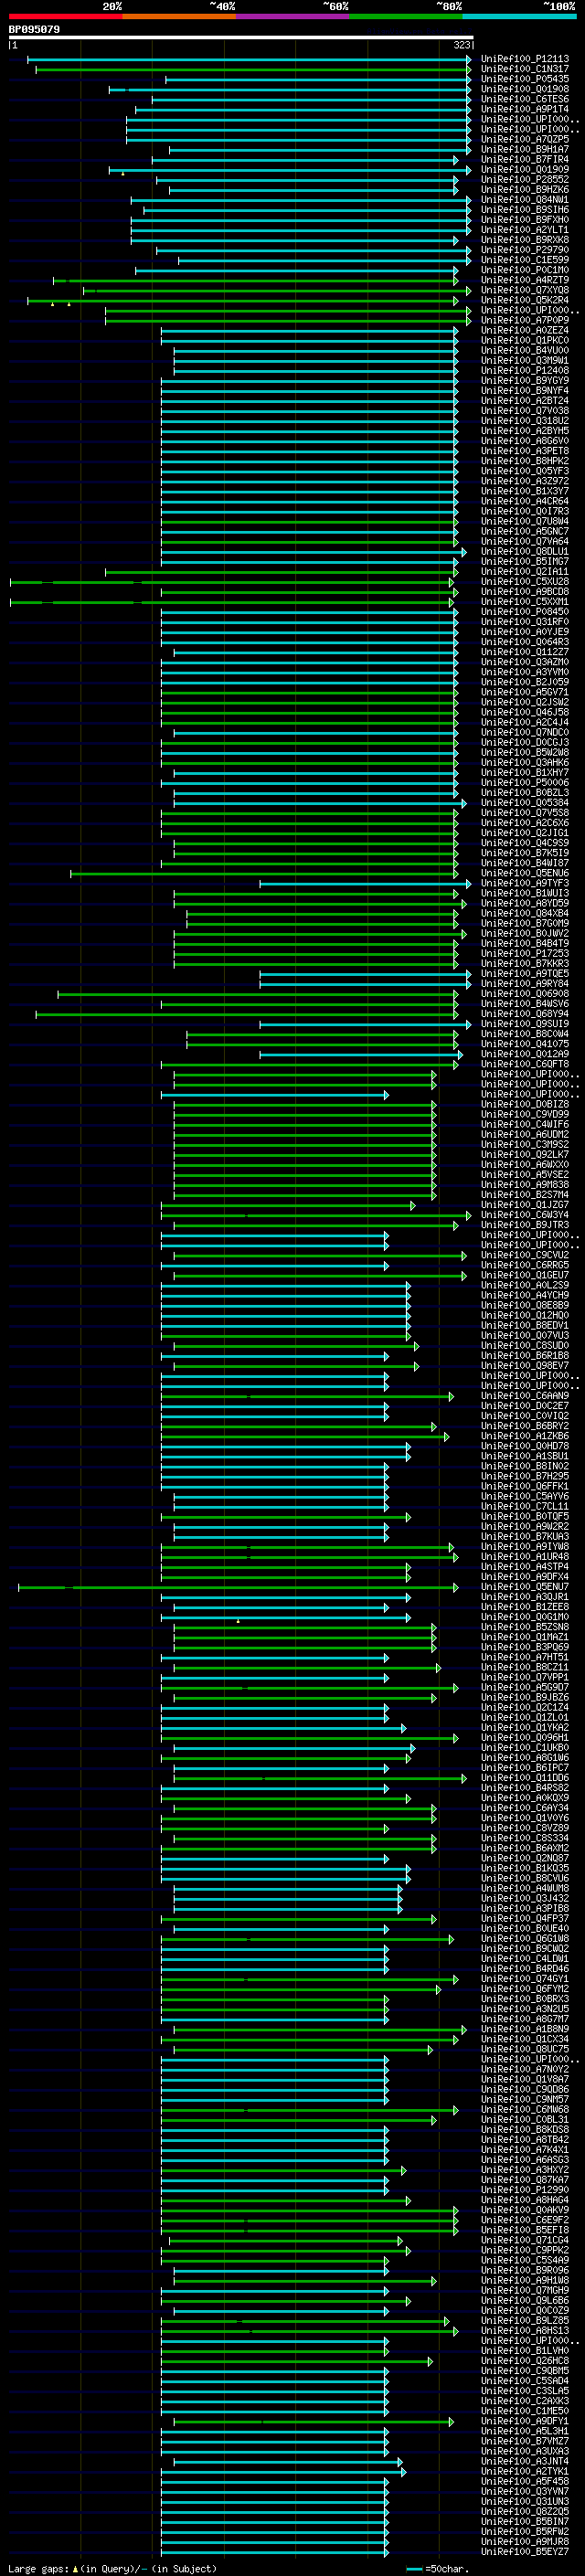This screenshot has width=585, height=2576.
Task: Select the UniRef100_Q68Y94 label
Action: [525, 1014]
